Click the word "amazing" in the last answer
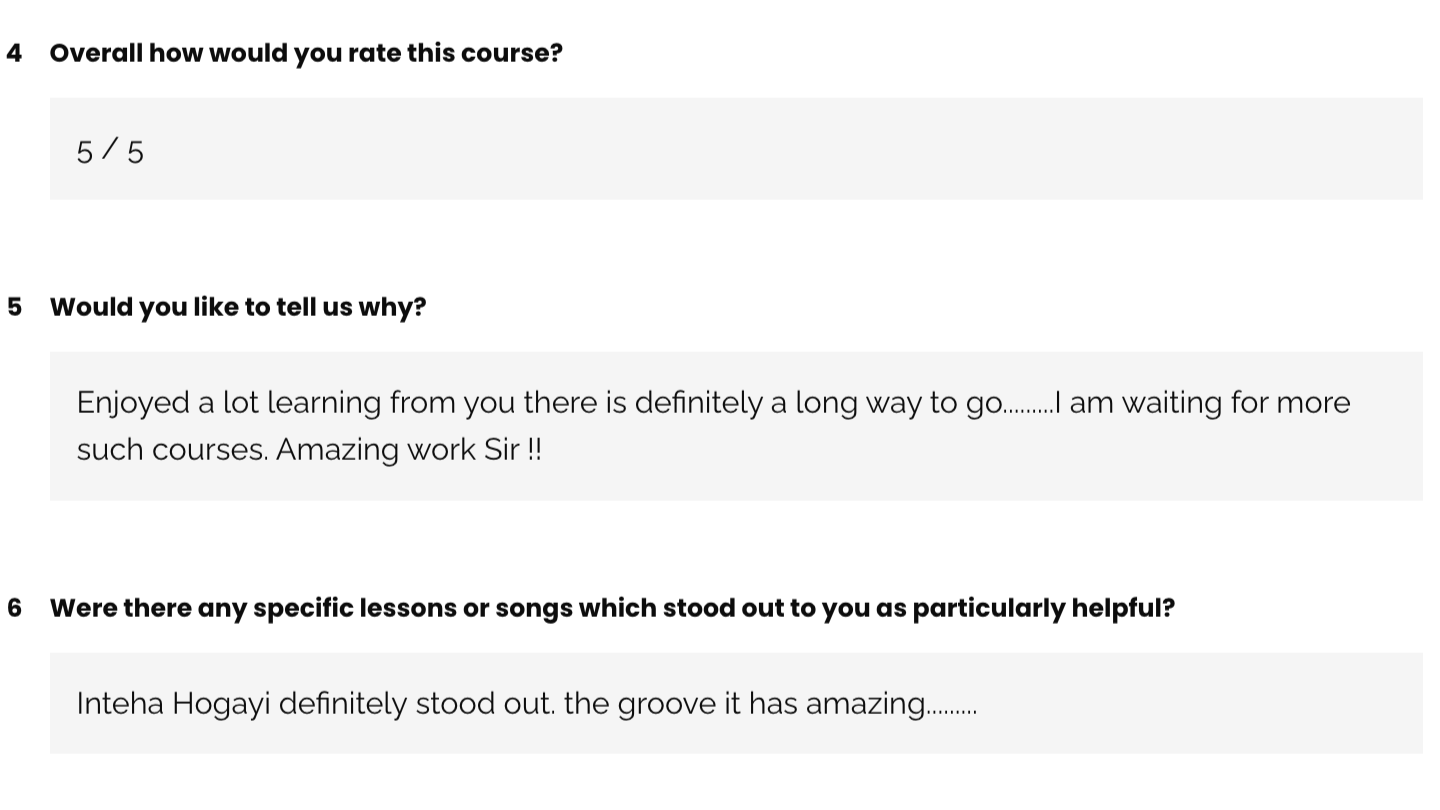The image size is (1440, 810). pyautogui.click(x=865, y=704)
